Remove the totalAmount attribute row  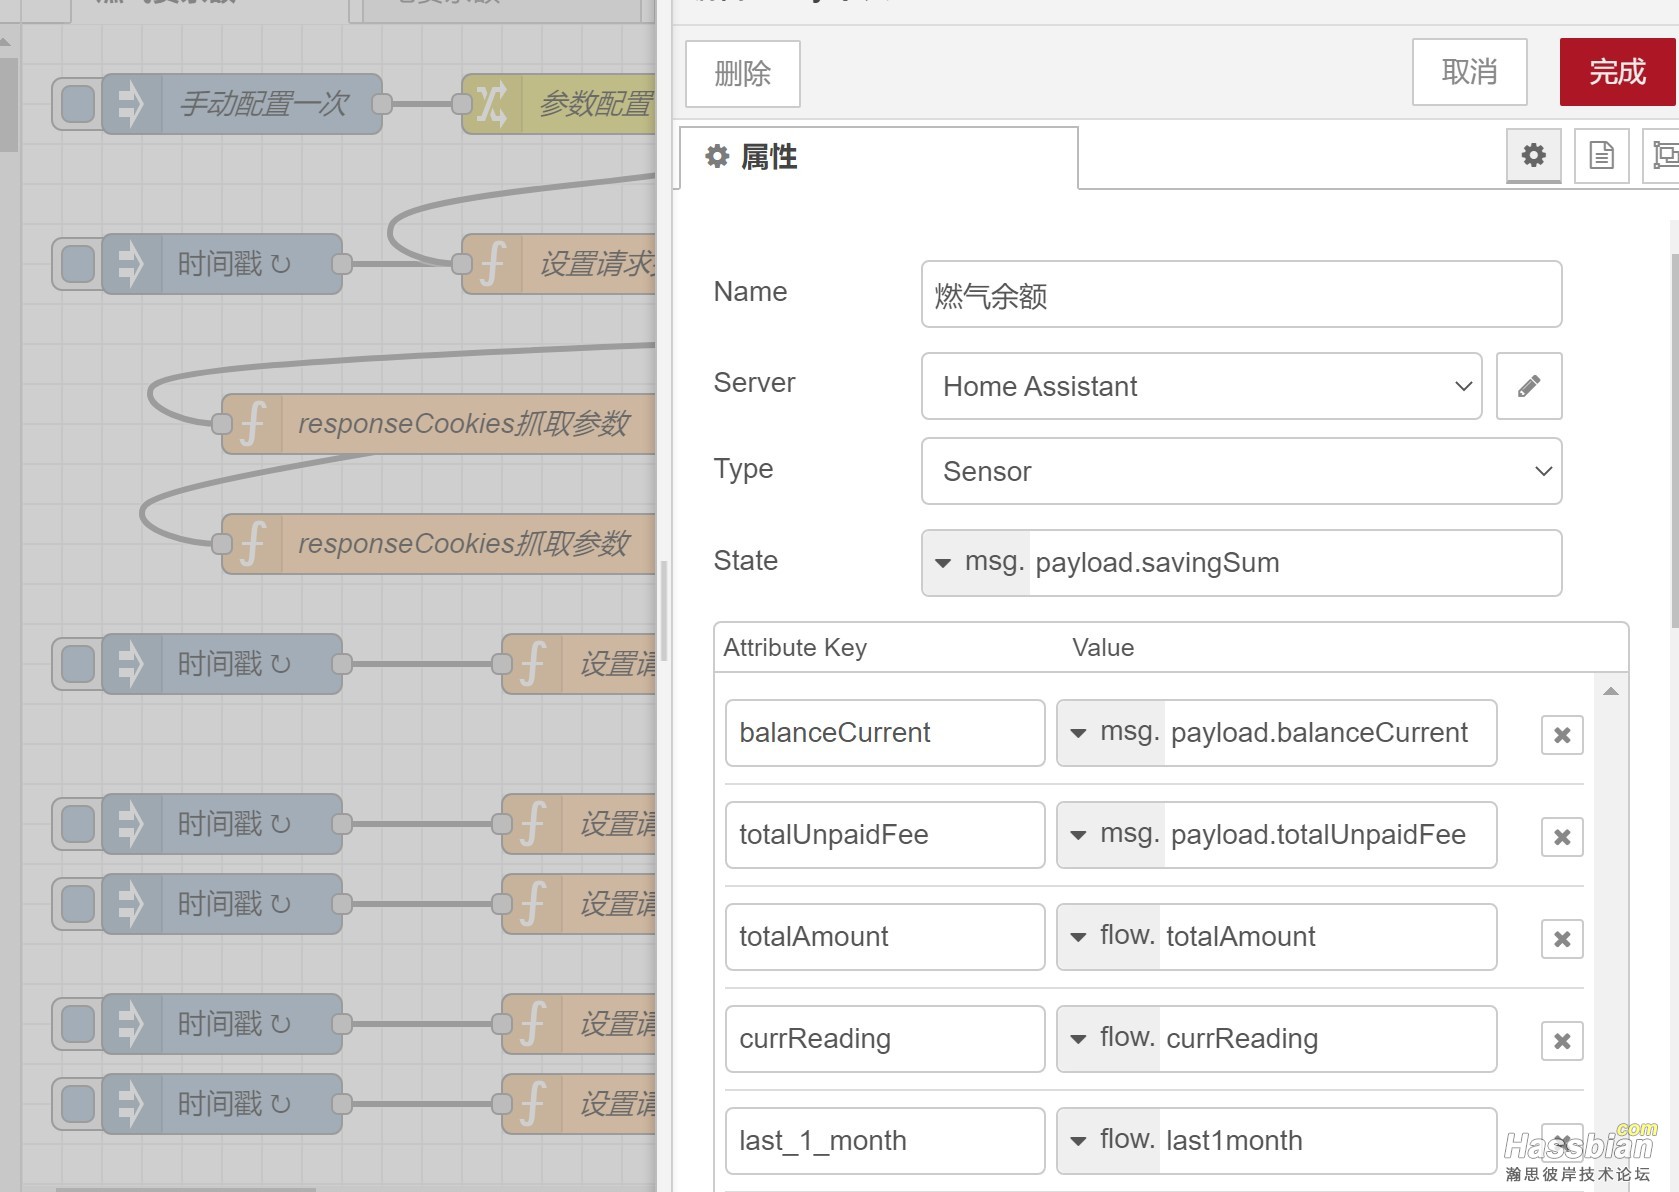pyautogui.click(x=1562, y=939)
